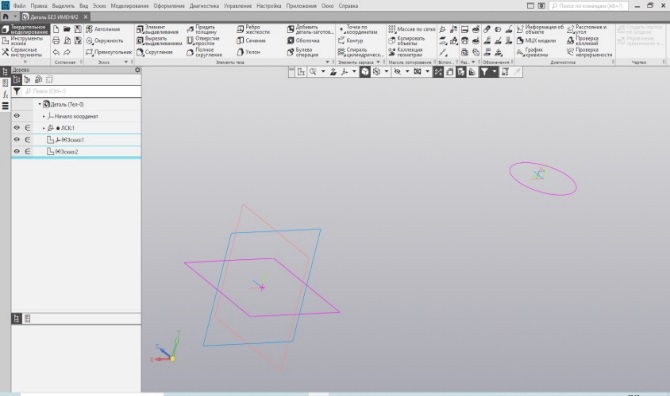670x396 pixels.
Task: Expand the Начало координат tree node
Action: [44, 116]
